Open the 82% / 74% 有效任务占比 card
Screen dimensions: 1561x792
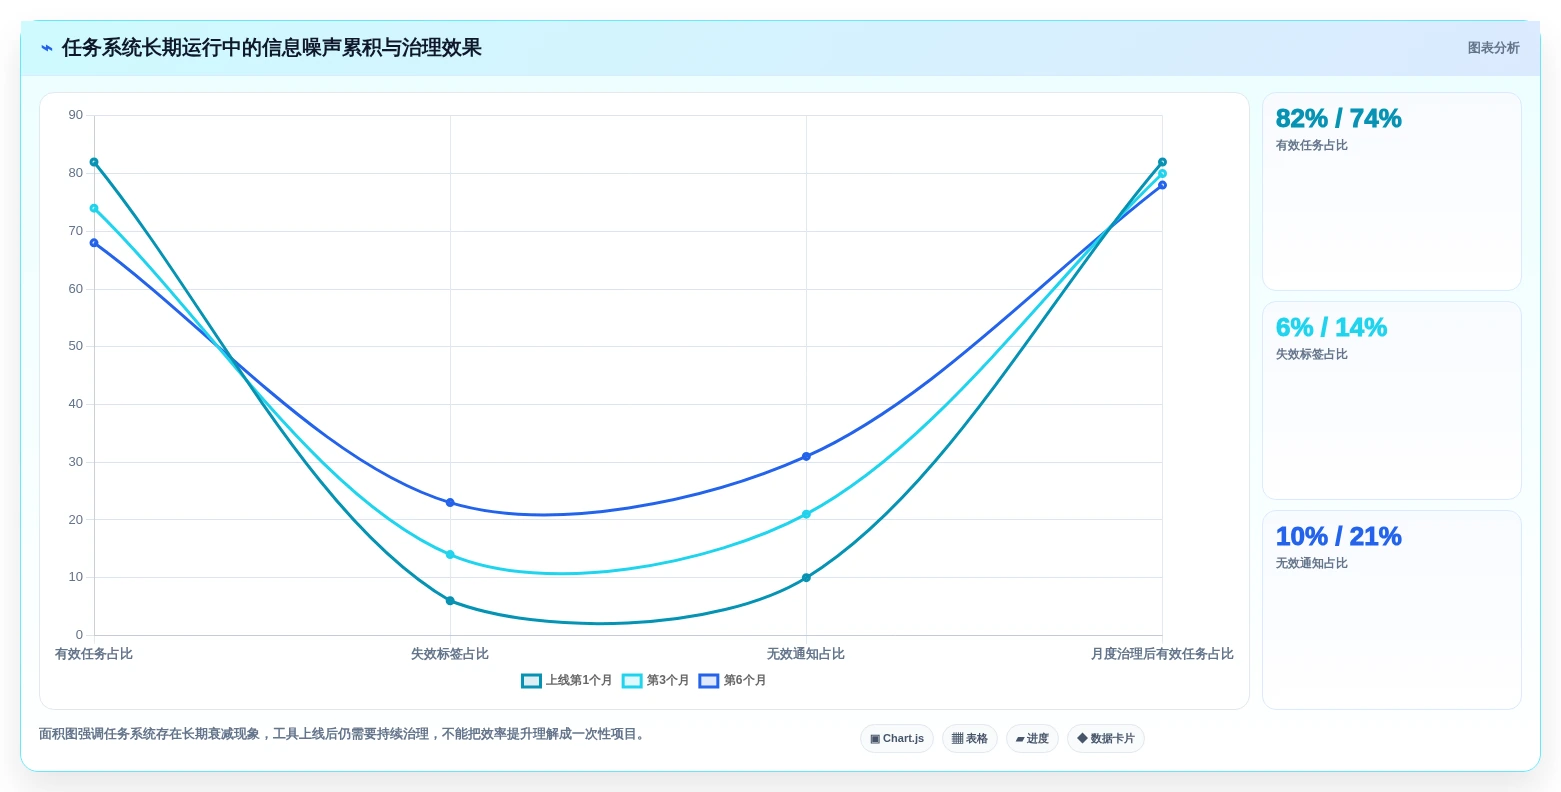pos(1392,192)
